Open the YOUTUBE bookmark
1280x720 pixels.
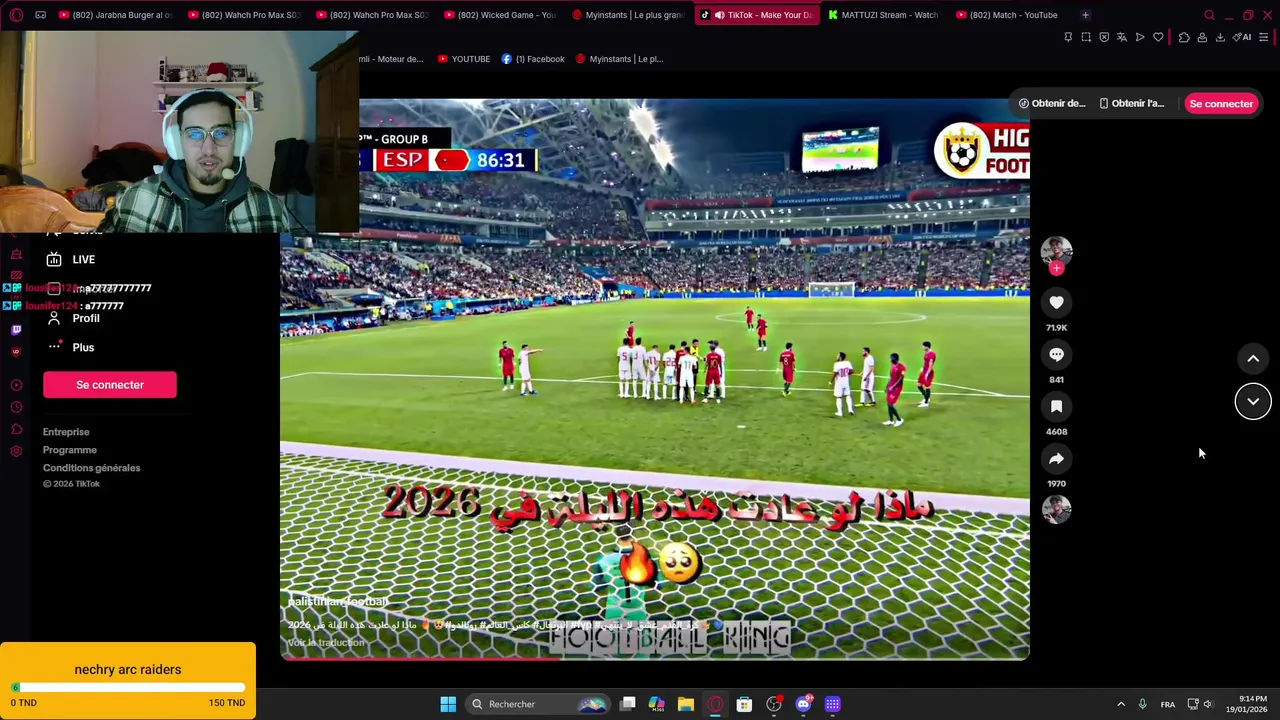(463, 59)
